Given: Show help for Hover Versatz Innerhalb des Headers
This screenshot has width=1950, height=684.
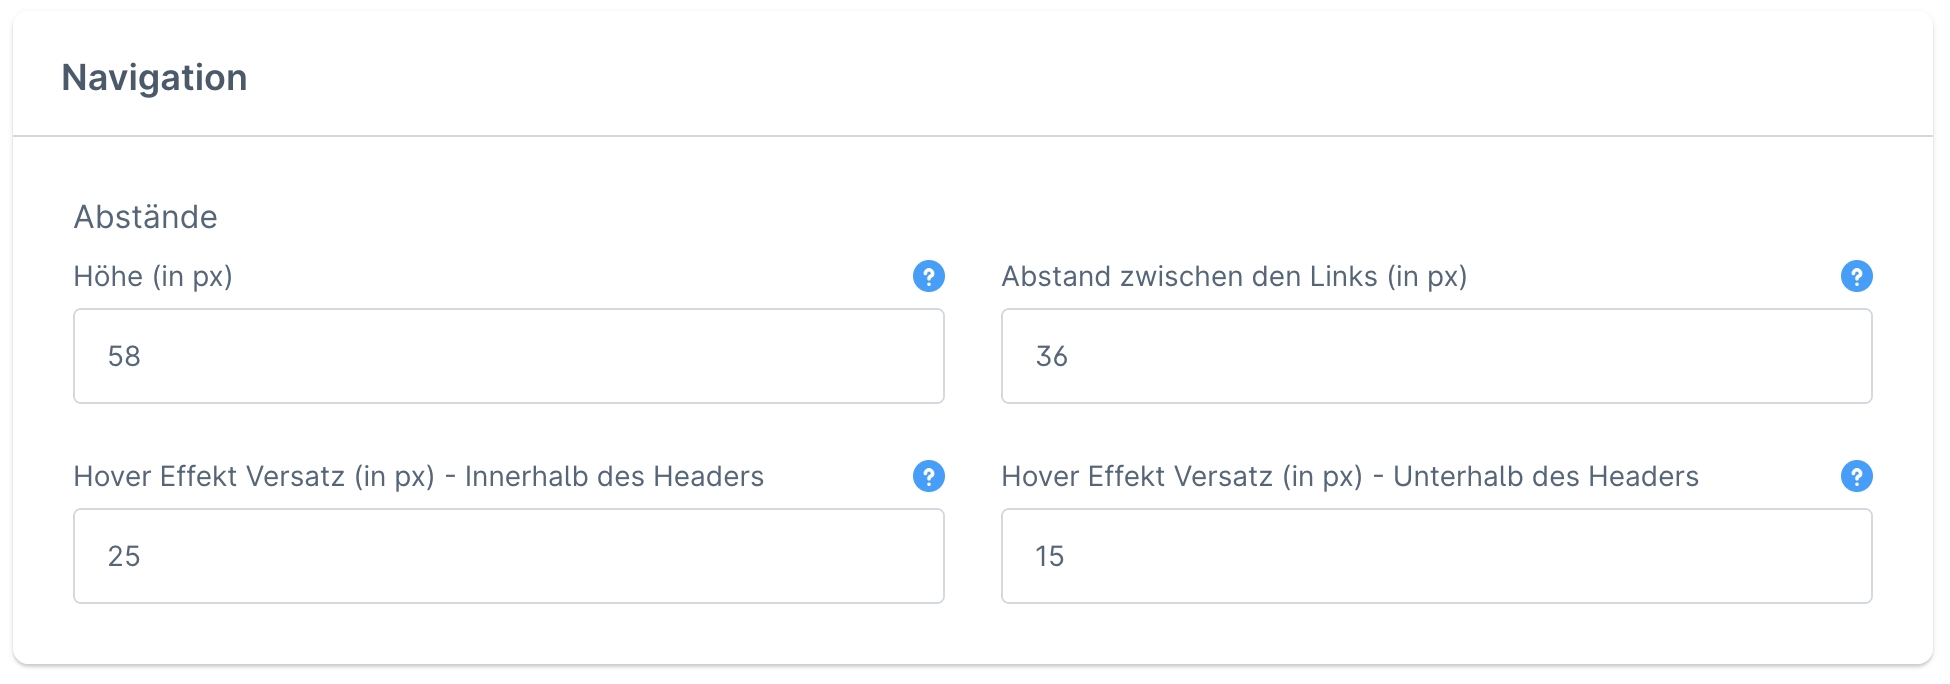Looking at the screenshot, I should [928, 476].
